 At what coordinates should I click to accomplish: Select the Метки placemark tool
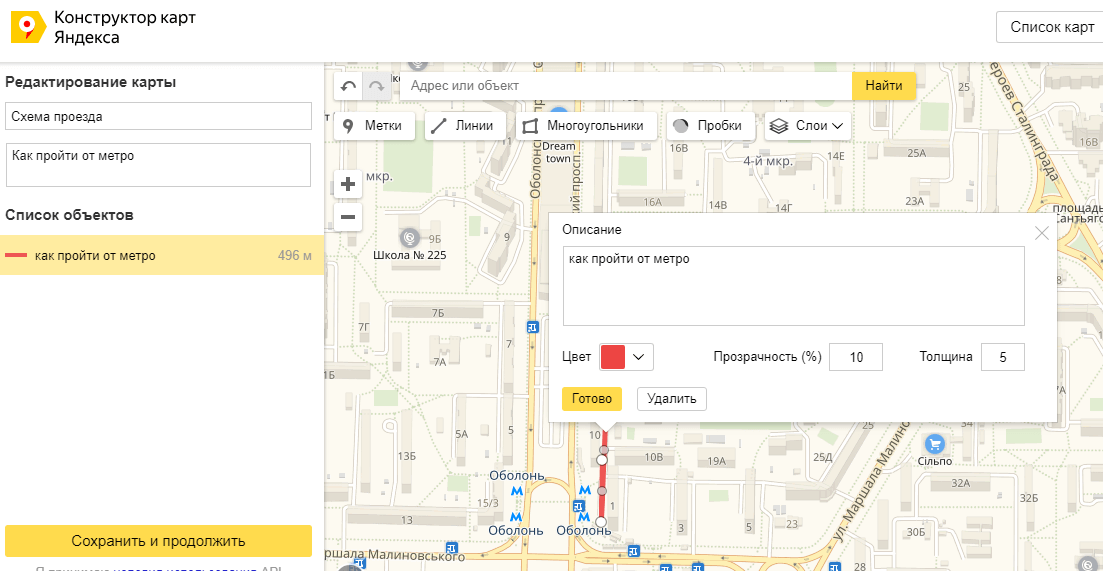[372, 126]
